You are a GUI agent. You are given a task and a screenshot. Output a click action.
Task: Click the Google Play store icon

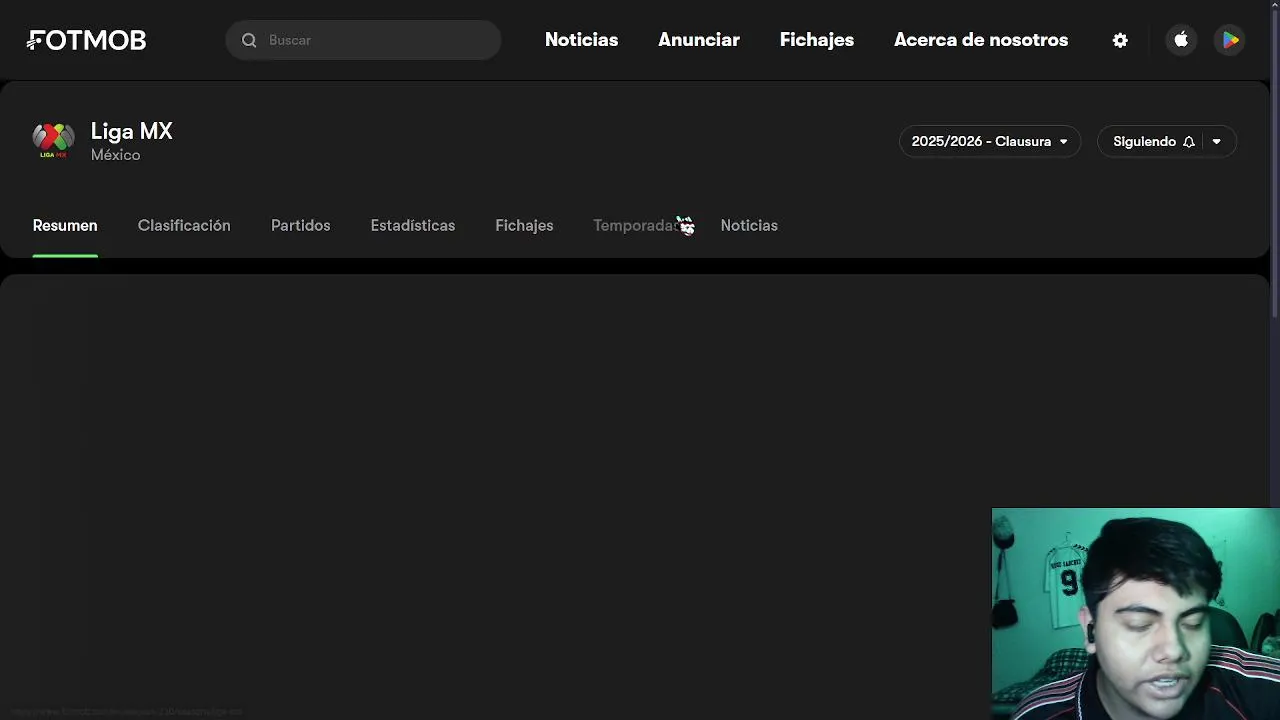[x=1230, y=40]
